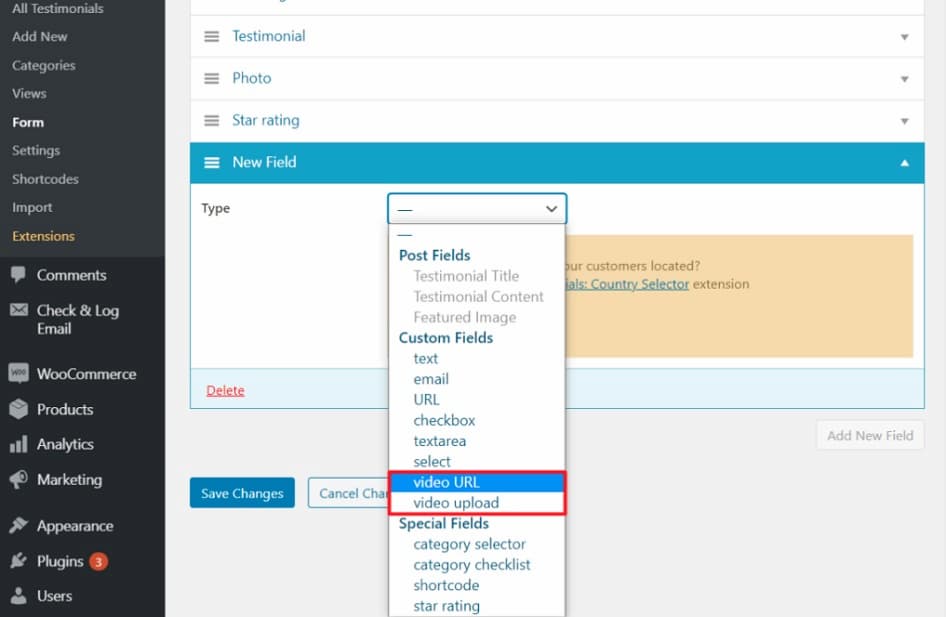Click the Testimonial field title text

pos(268,36)
